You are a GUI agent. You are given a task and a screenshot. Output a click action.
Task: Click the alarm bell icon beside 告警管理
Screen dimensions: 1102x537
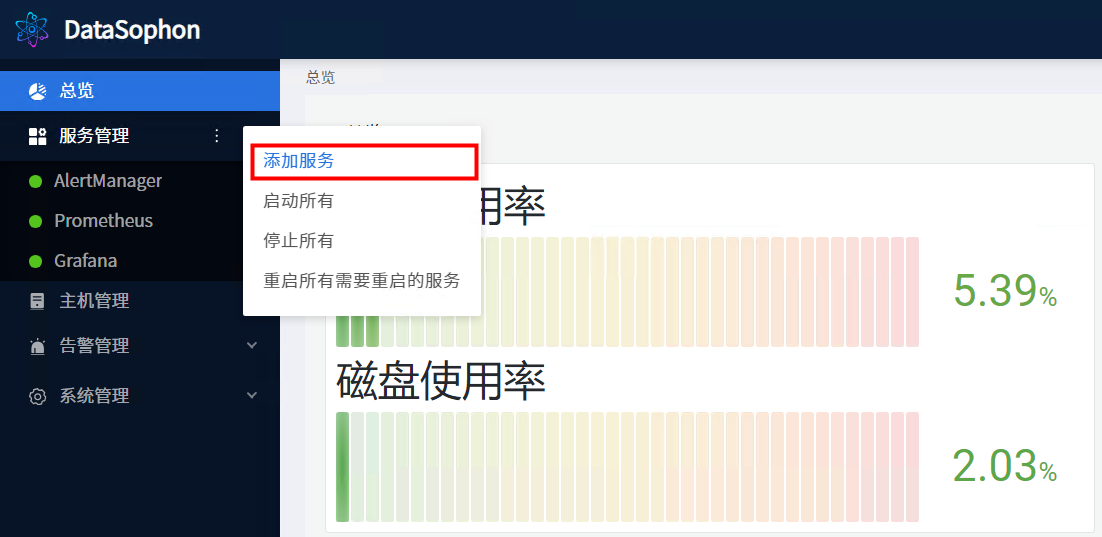tap(37, 347)
